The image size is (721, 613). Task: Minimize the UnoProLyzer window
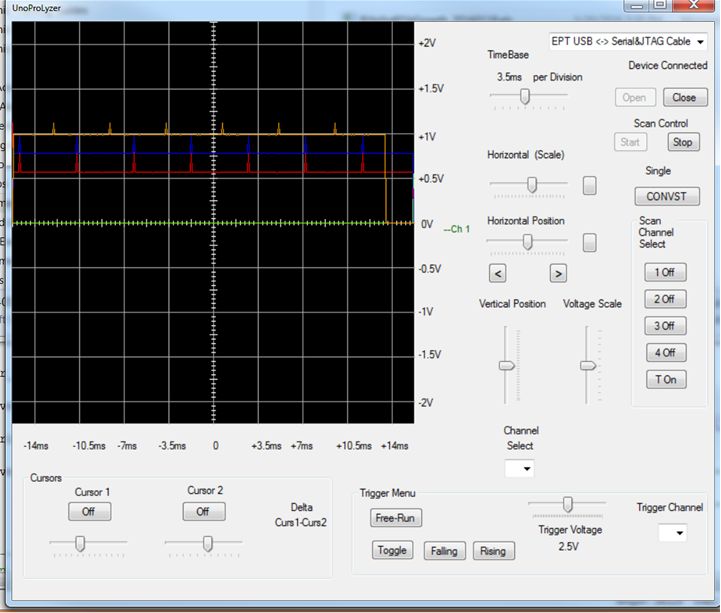point(636,5)
